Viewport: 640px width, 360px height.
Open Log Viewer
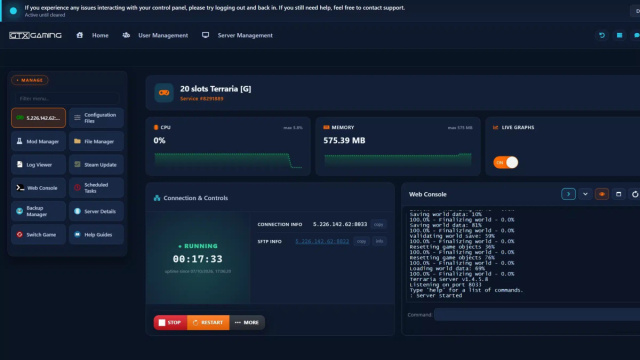pos(38,164)
